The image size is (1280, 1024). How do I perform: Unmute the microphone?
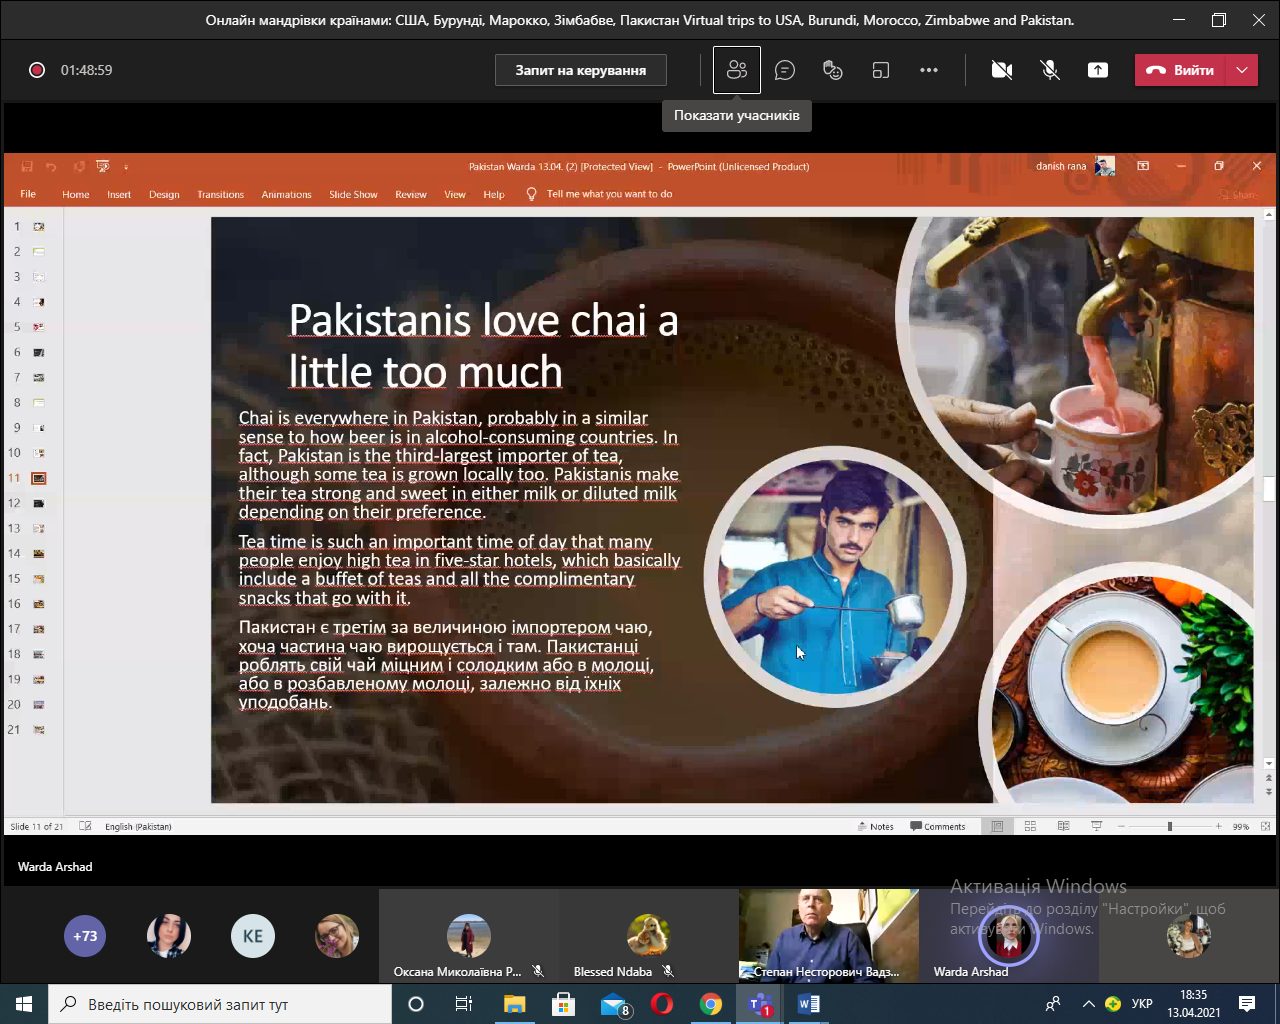(1049, 70)
